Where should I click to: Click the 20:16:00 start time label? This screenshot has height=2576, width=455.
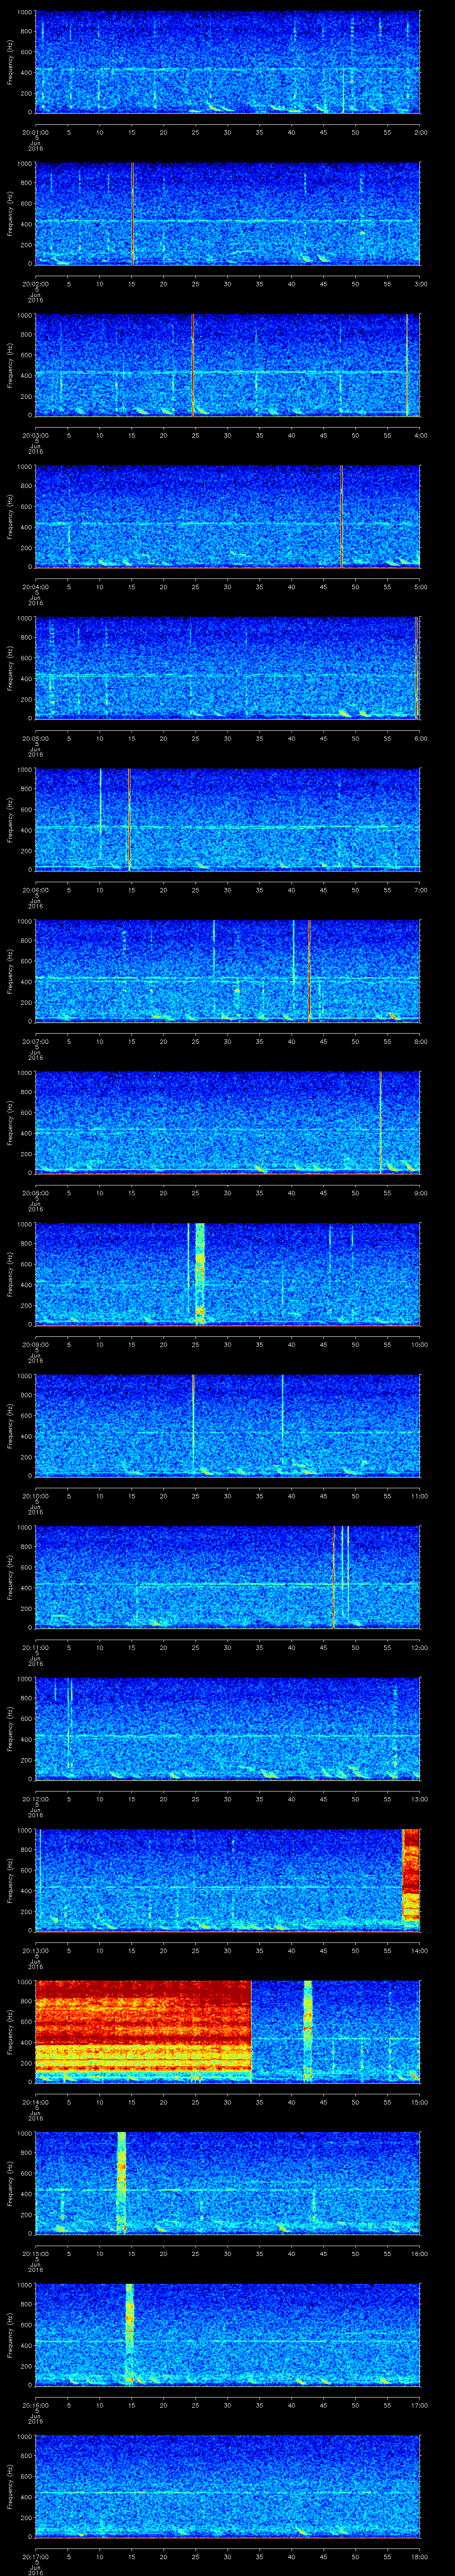35,2405
